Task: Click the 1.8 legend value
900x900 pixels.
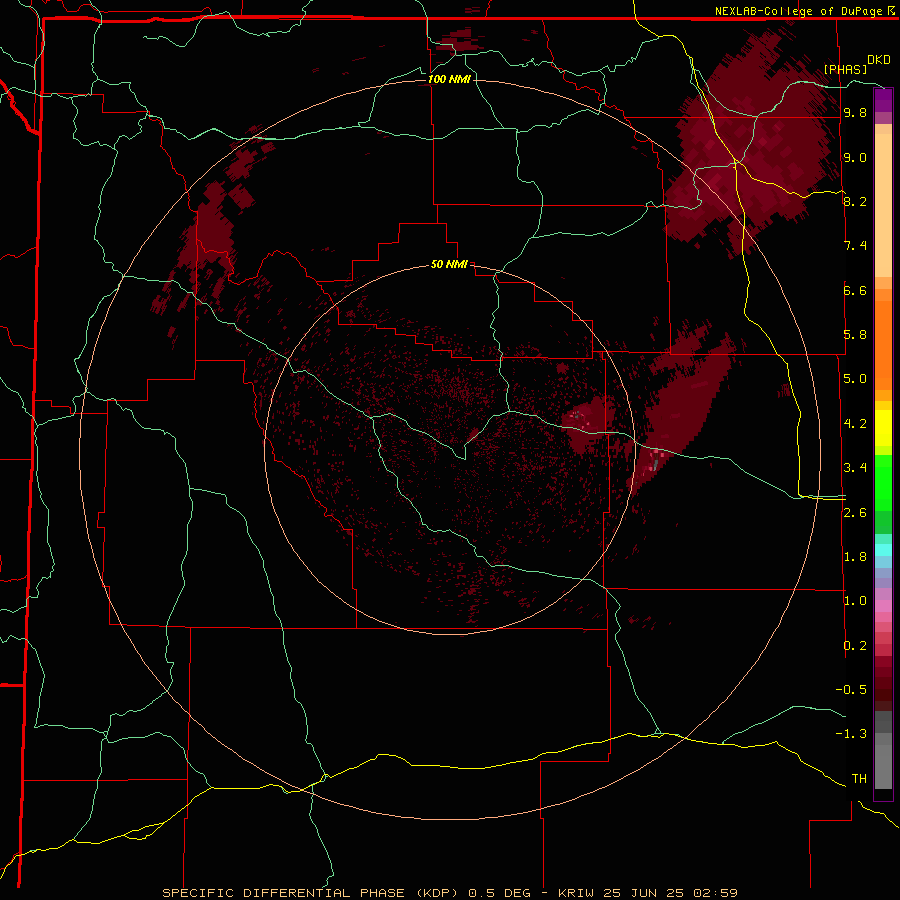Action: pos(855,557)
